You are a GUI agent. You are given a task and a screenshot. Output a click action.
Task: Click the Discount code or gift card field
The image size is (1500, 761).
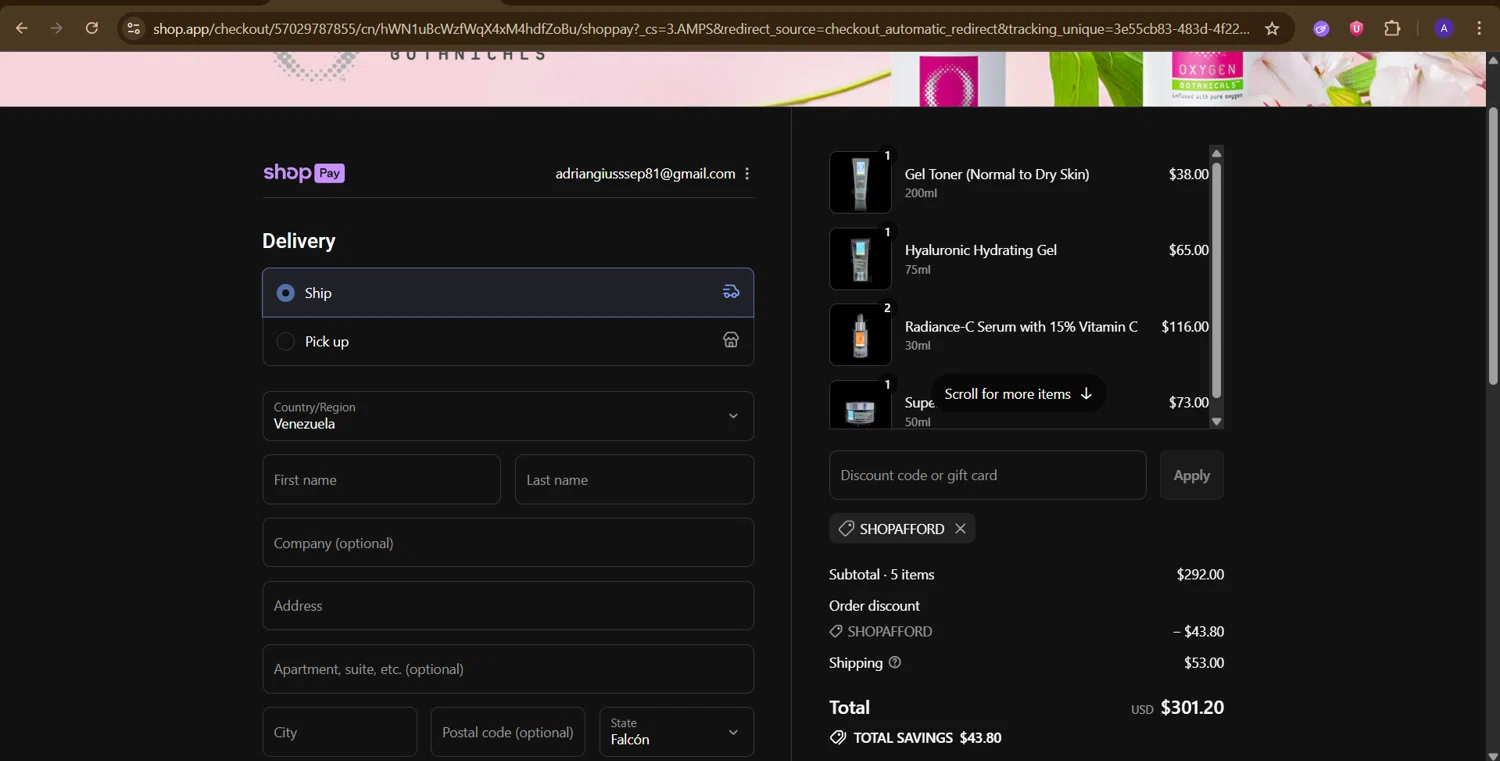pyautogui.click(x=987, y=475)
